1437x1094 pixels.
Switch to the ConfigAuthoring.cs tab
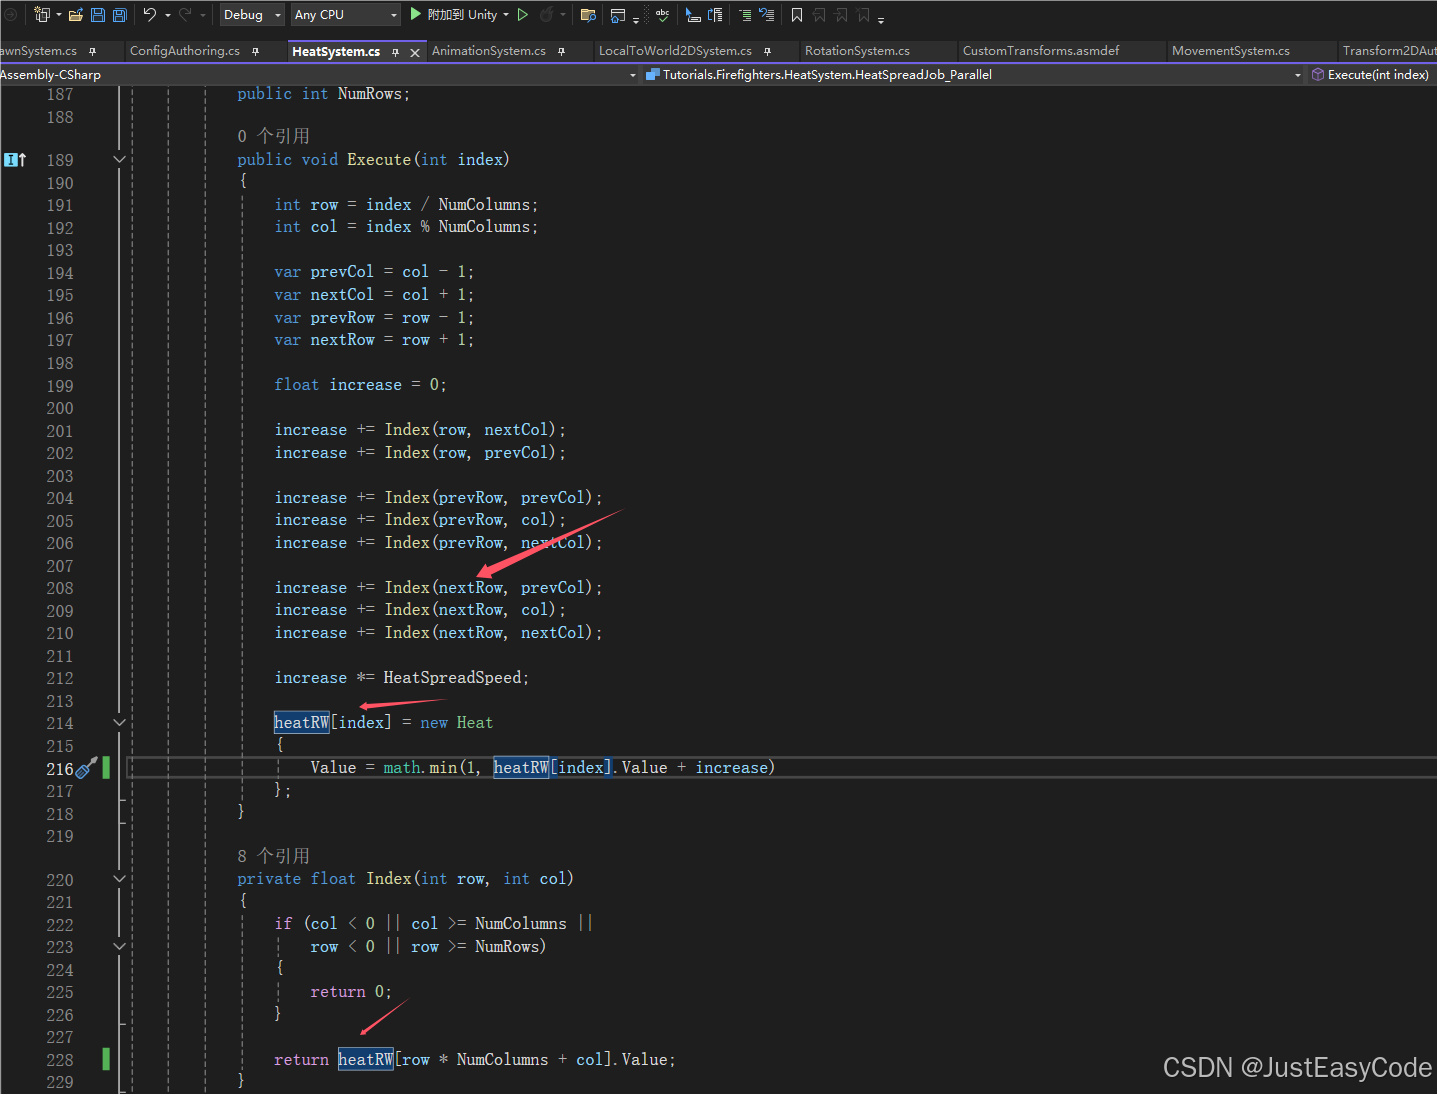[185, 51]
